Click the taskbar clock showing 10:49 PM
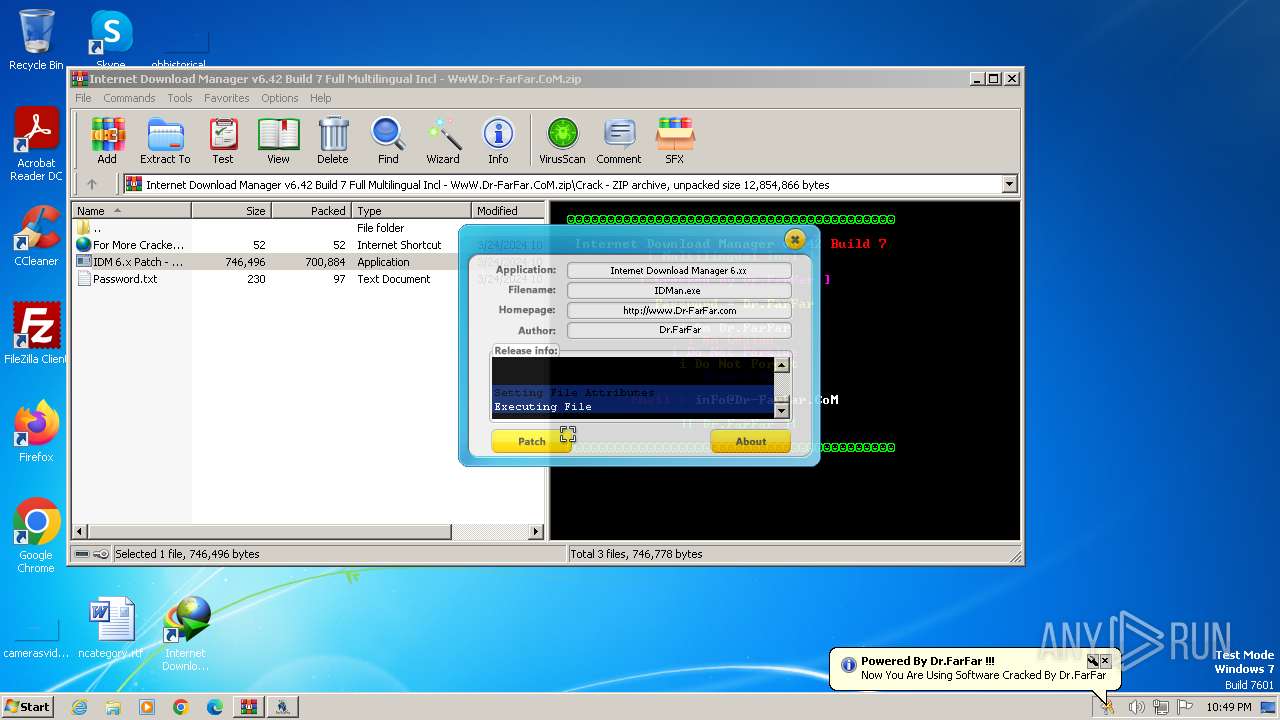 (1228, 707)
